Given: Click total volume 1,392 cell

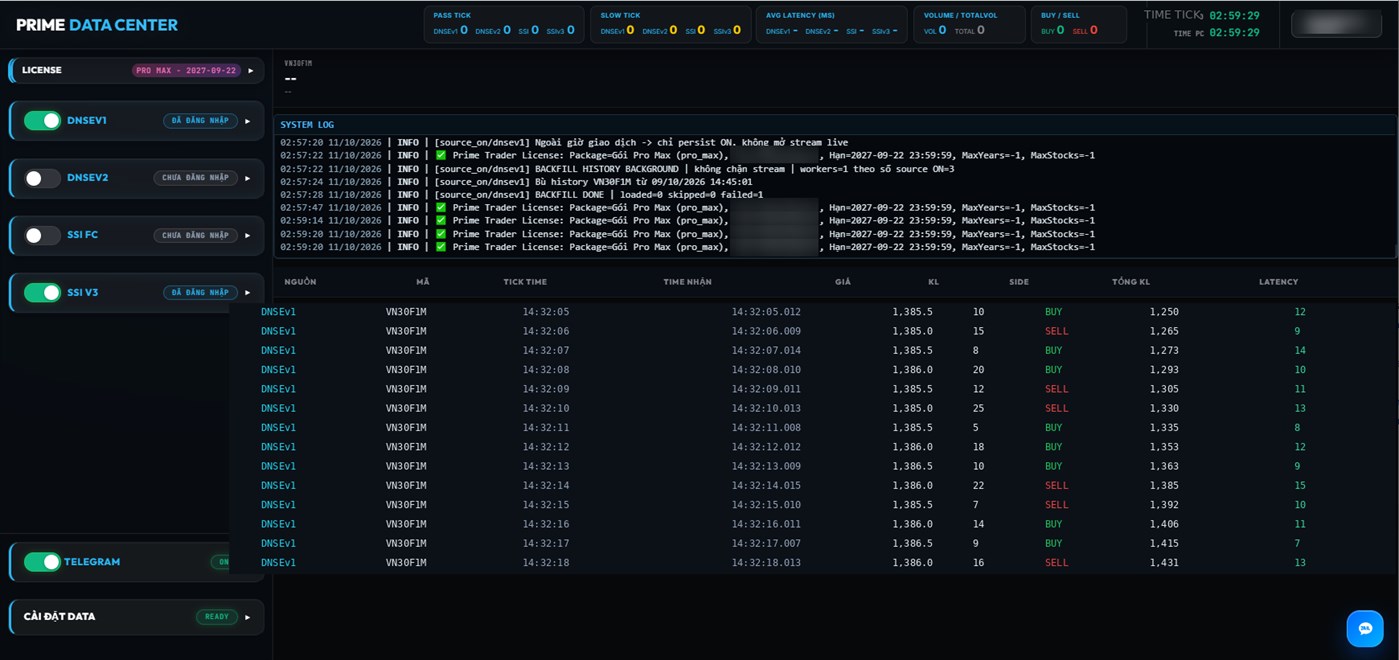Looking at the screenshot, I should pyautogui.click(x=1164, y=505).
